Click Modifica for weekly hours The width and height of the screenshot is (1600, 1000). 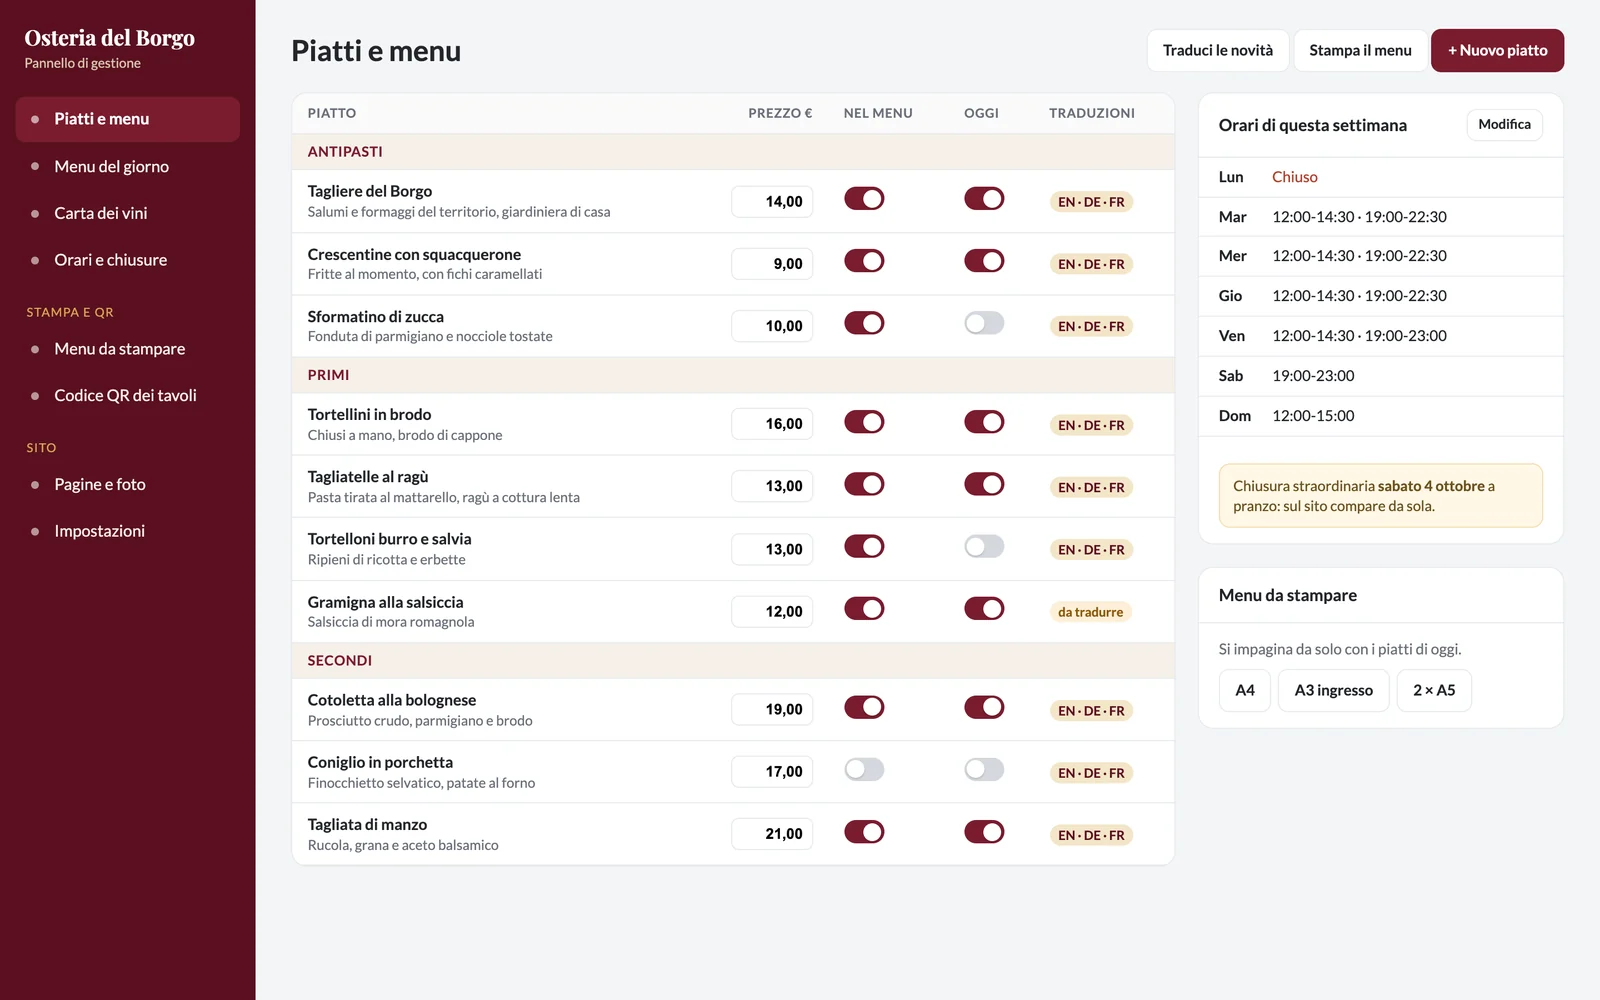(1504, 124)
